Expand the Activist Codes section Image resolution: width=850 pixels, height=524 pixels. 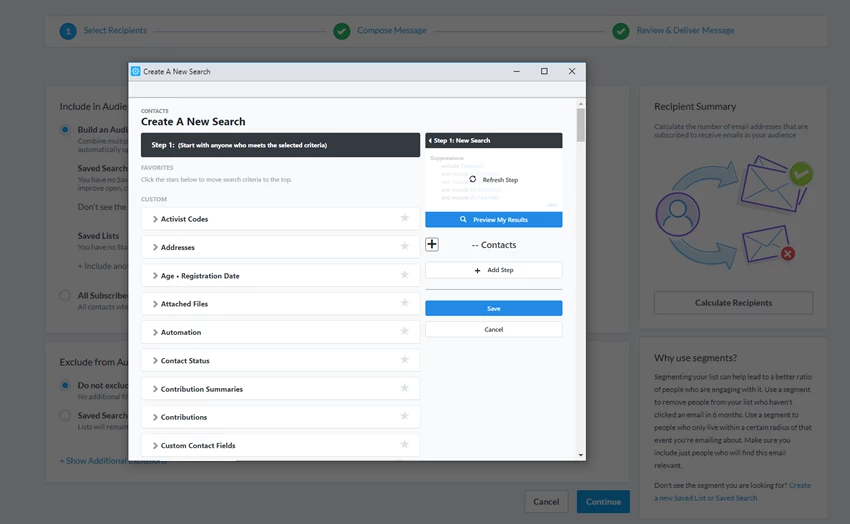tap(155, 219)
